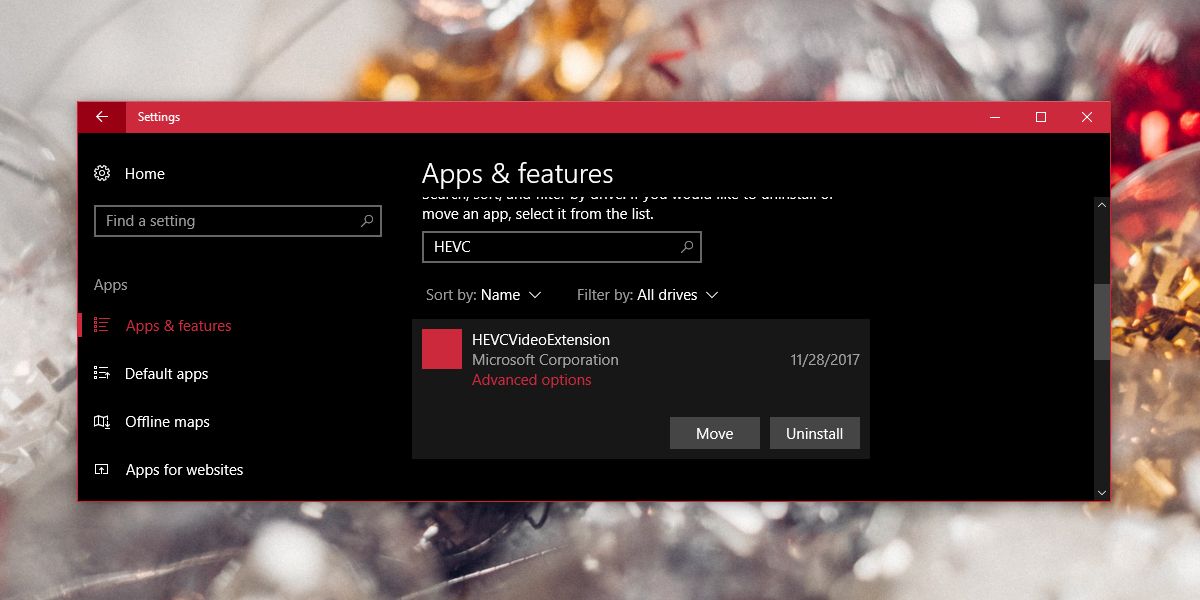Open Default apps section

pyautogui.click(x=167, y=374)
